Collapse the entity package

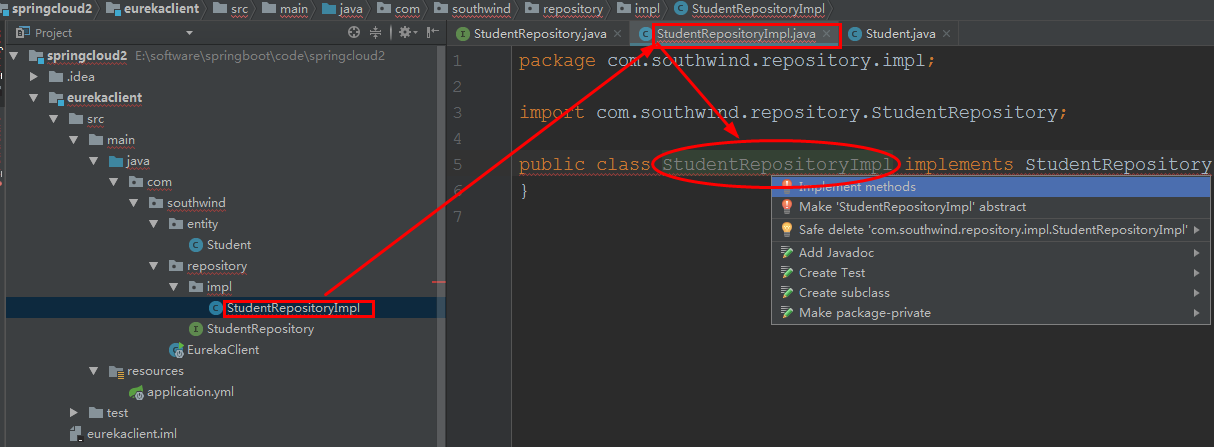tap(154, 224)
